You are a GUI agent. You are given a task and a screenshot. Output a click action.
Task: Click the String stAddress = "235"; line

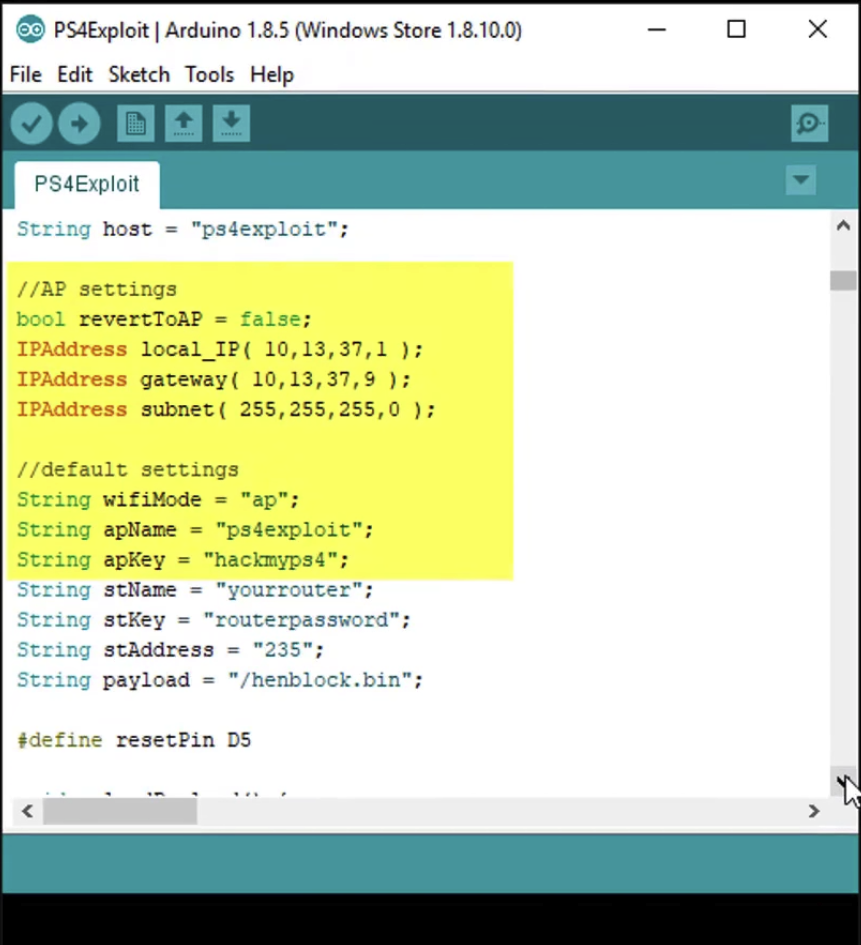click(x=171, y=650)
